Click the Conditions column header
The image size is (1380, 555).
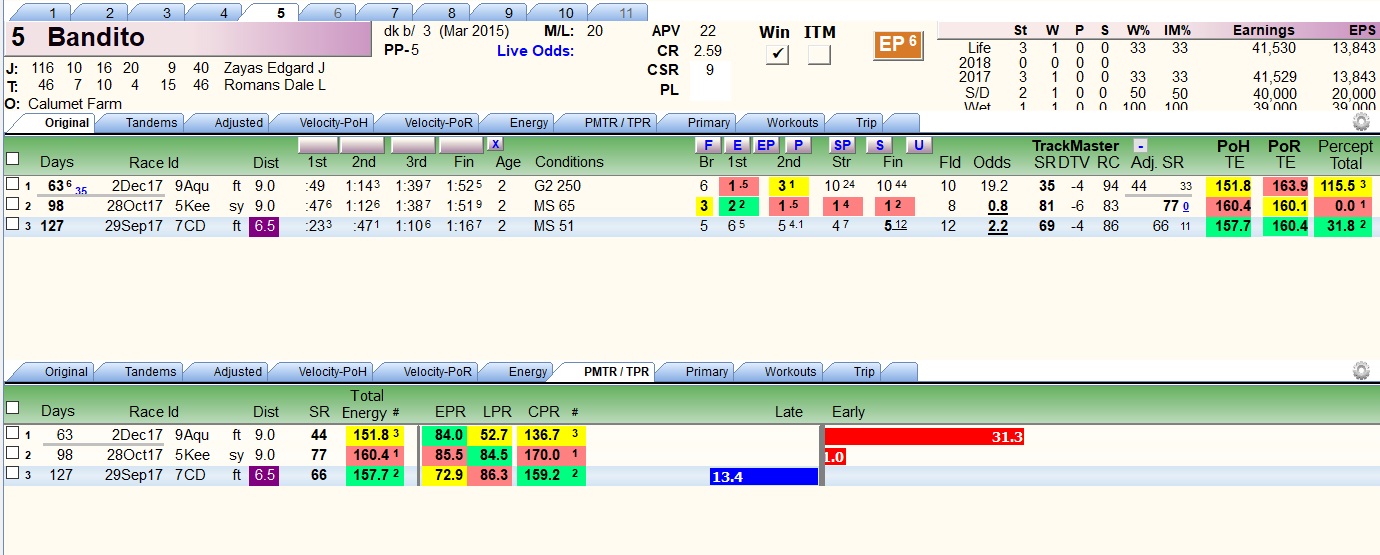[x=569, y=161]
